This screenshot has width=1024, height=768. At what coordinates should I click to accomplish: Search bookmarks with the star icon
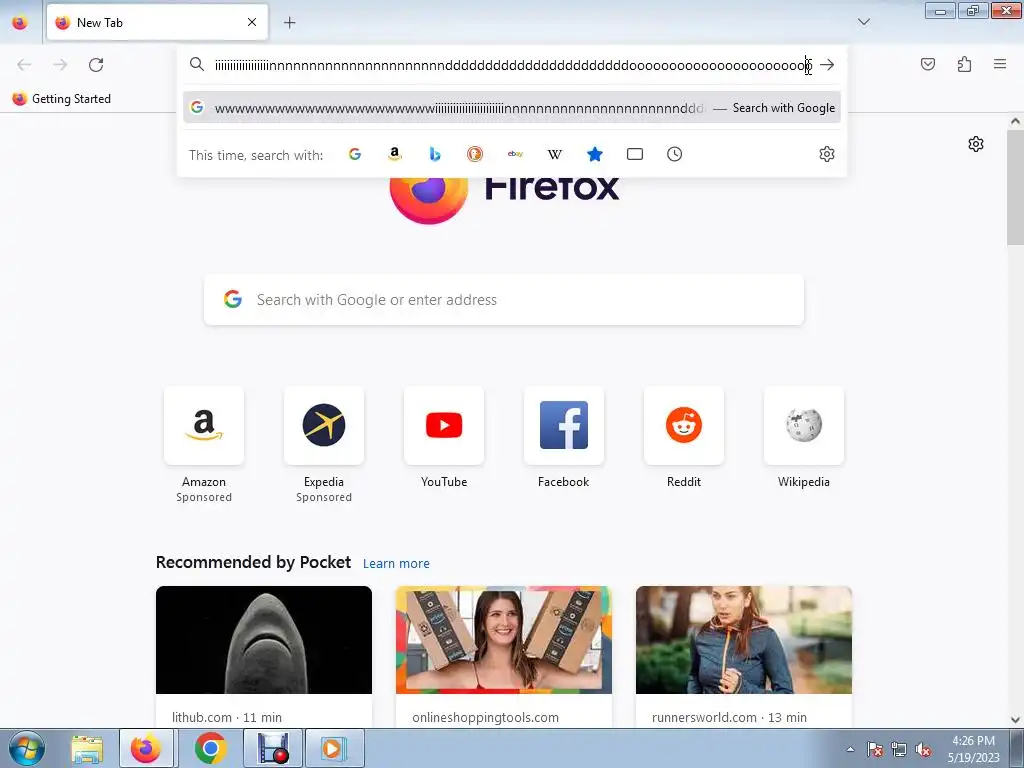pos(594,154)
